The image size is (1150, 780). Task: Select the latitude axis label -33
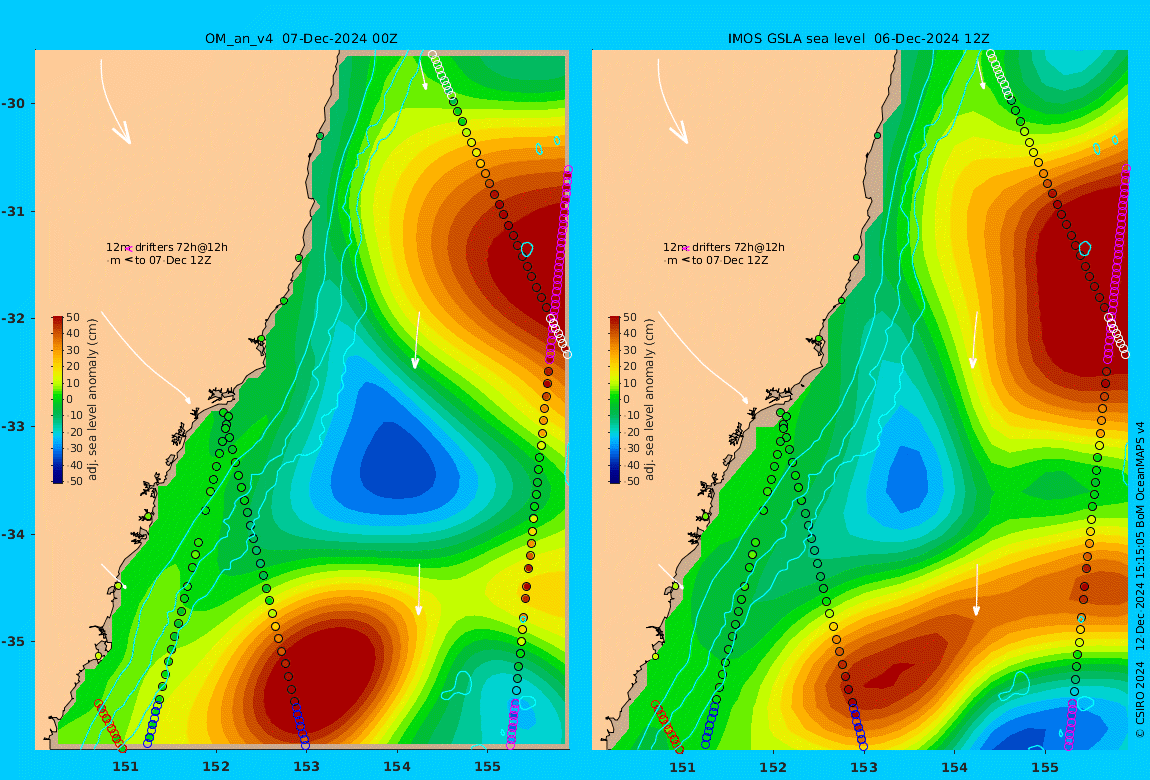click(x=13, y=427)
